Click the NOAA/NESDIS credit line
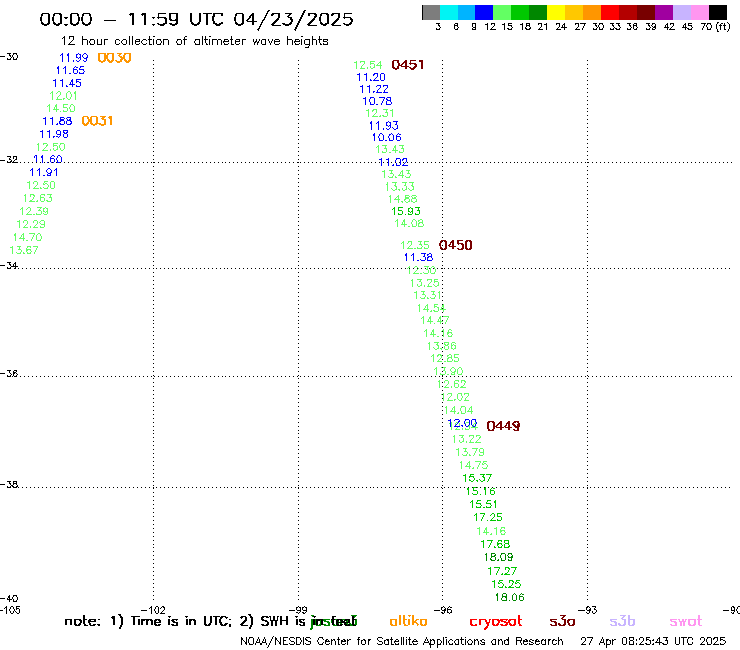Screen dimensions: 740x650 [x=402, y=642]
